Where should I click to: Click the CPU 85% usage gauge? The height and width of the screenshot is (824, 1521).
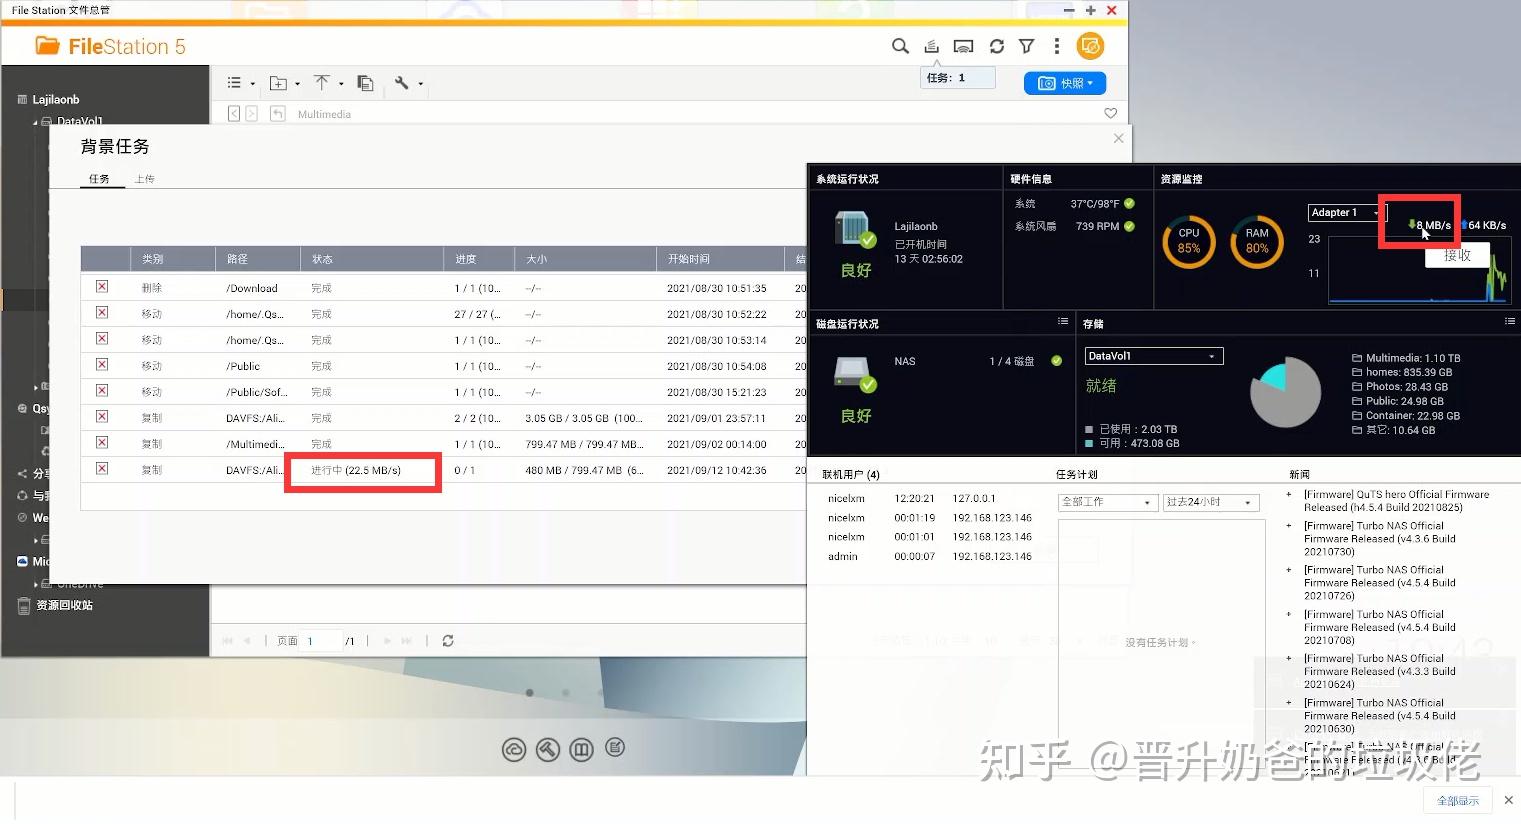(1188, 241)
